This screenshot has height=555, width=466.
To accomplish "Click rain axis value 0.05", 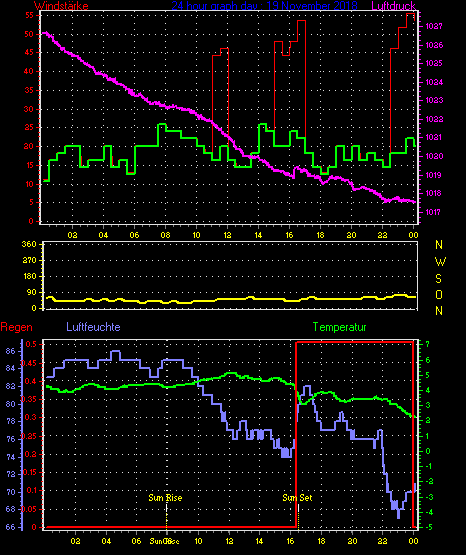I will coord(29,509).
